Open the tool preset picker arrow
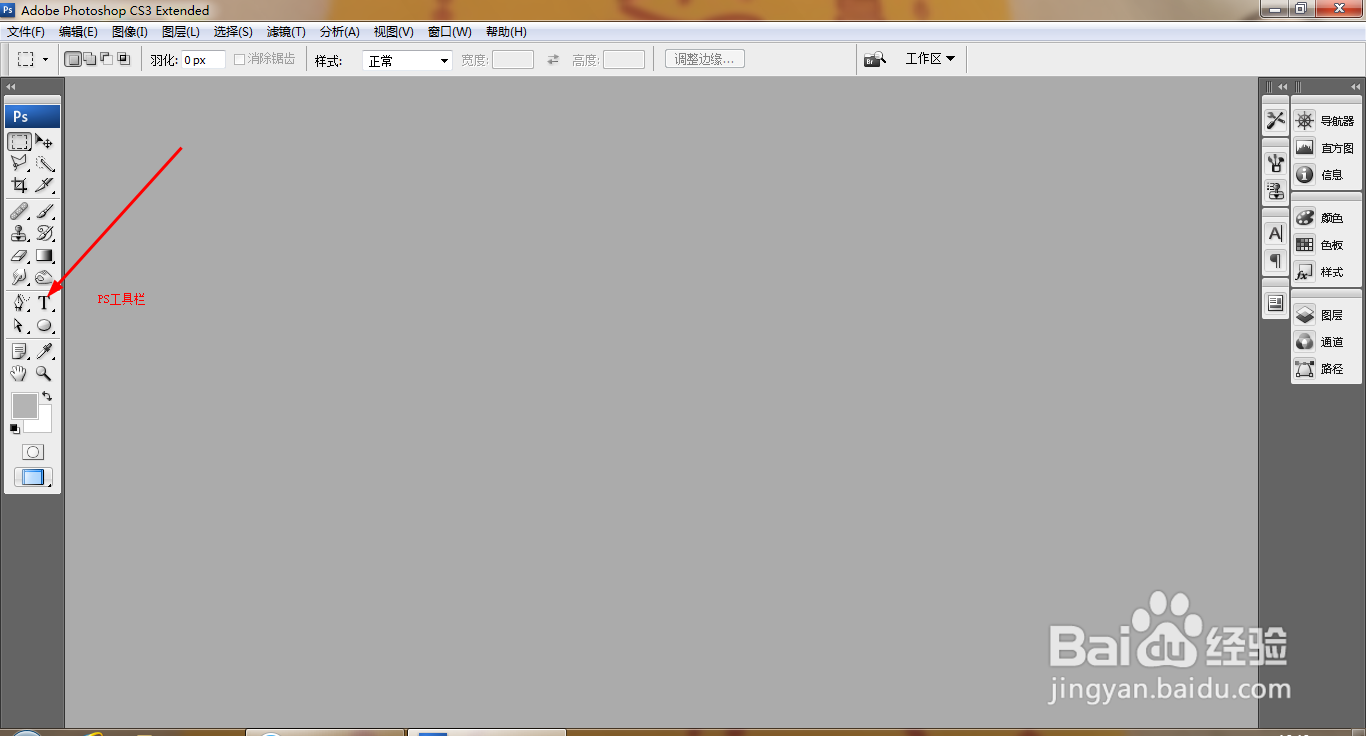Screen dimensions: 1366x736 tap(45, 60)
